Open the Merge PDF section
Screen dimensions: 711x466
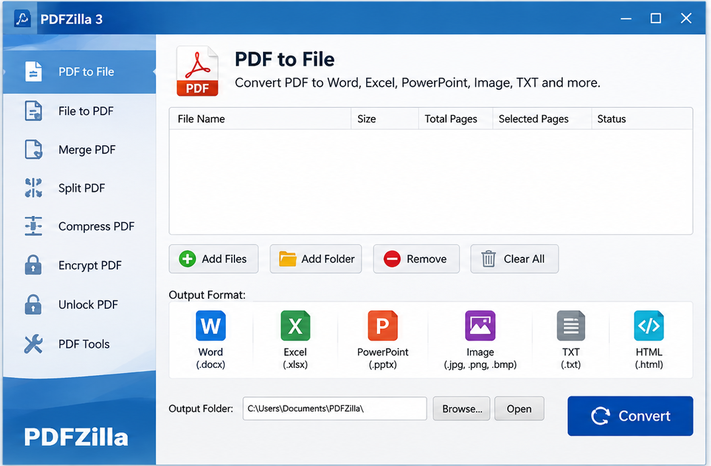click(79, 150)
